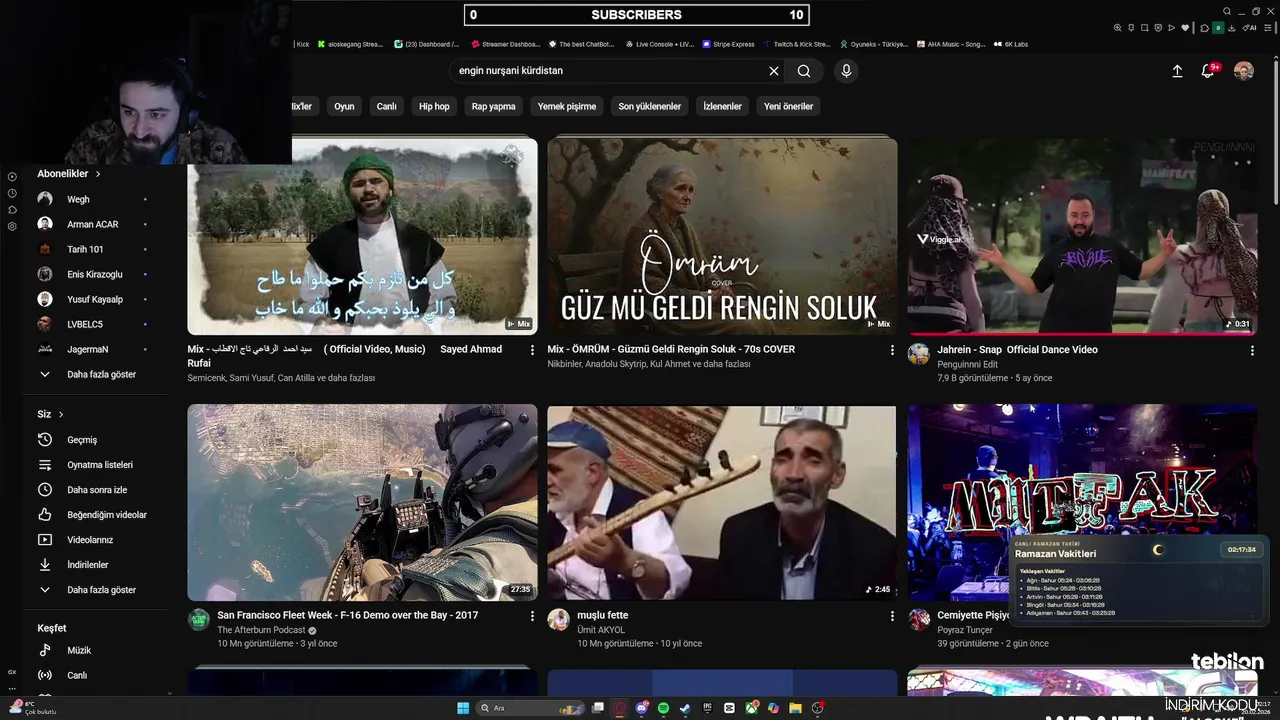Open Videolarınız in the sidebar
The width and height of the screenshot is (1280, 720).
coord(92,540)
